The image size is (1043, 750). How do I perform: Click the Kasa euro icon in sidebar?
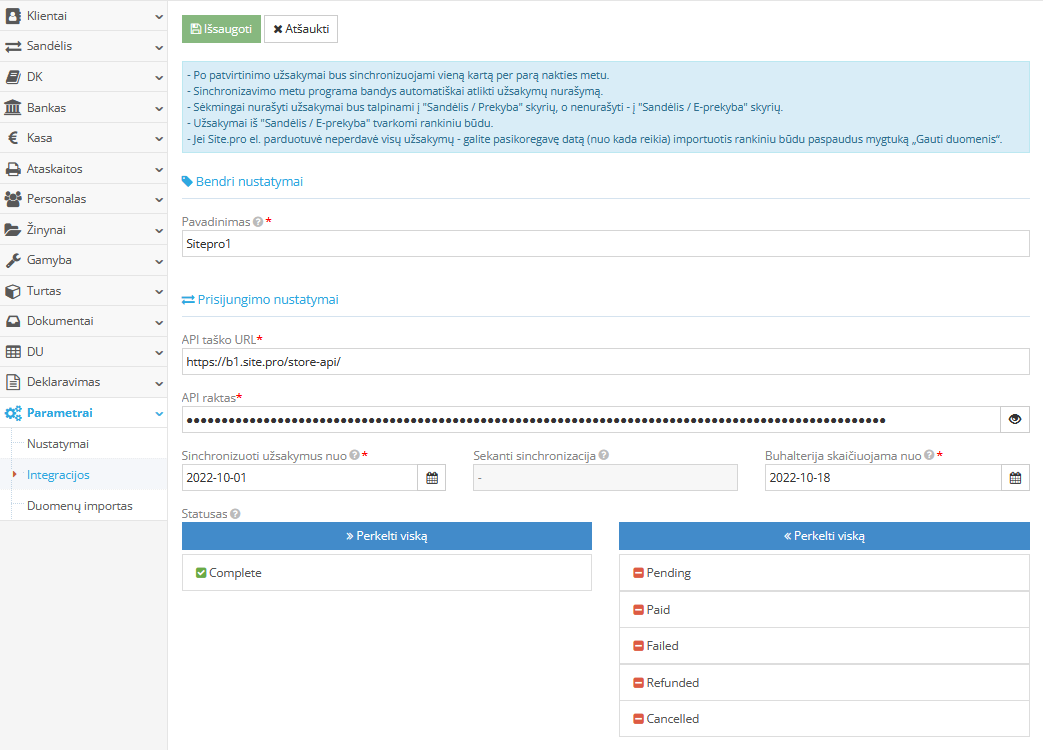[x=13, y=138]
